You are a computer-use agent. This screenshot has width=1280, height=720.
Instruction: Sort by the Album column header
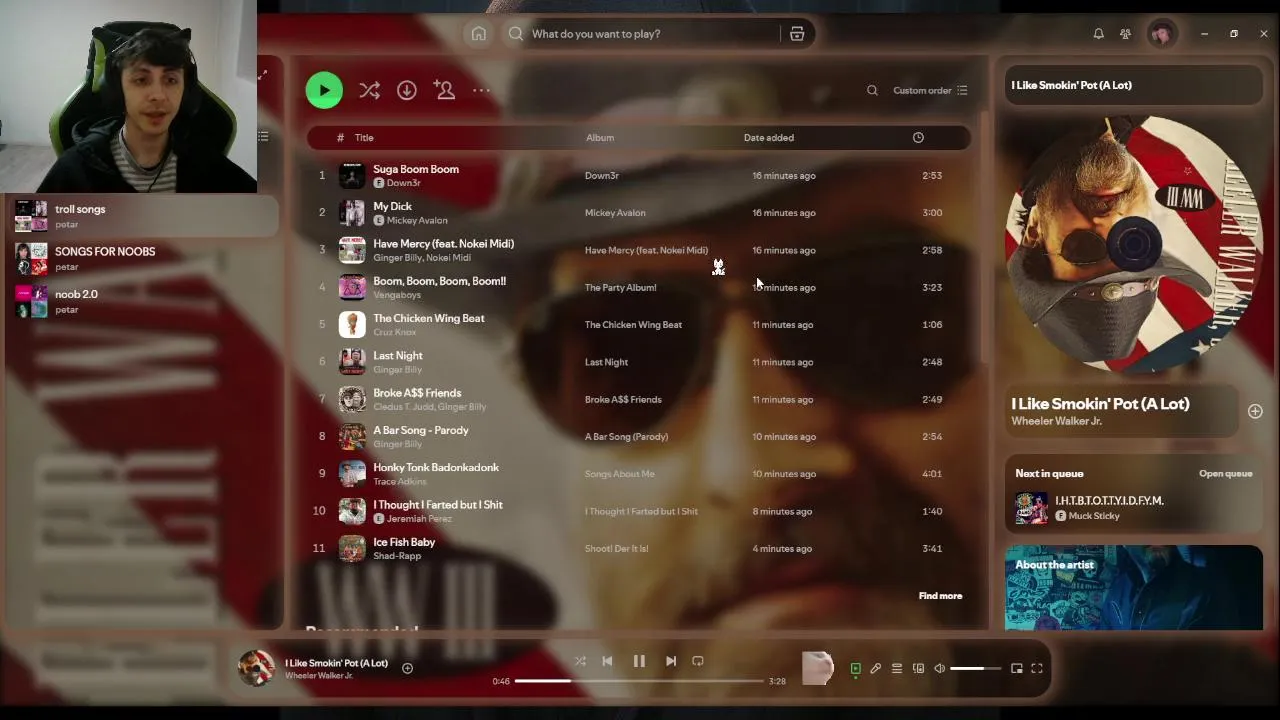pyautogui.click(x=600, y=138)
